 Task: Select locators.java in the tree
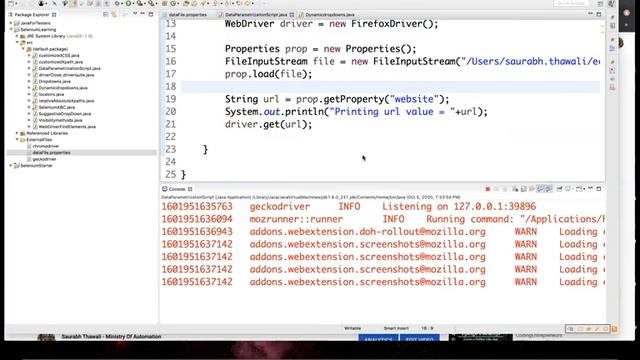tap(51, 94)
